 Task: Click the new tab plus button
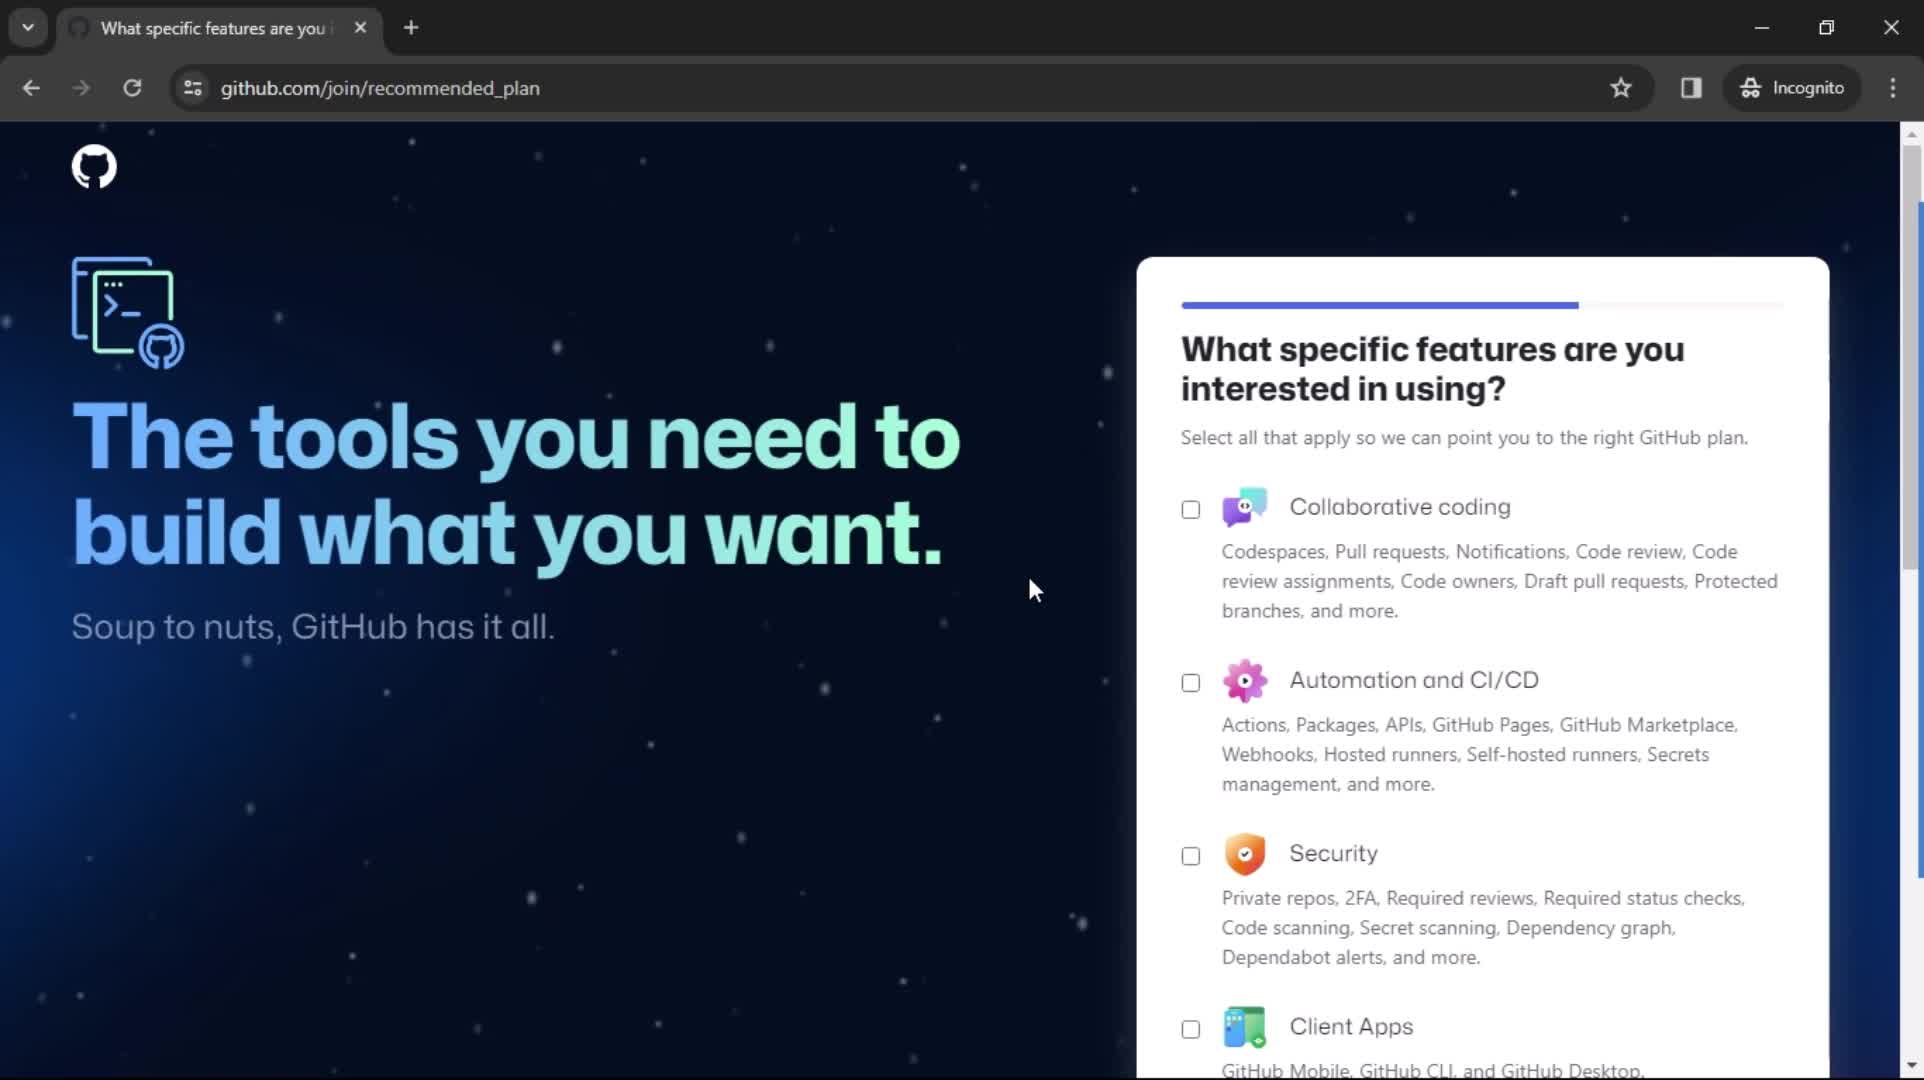tap(411, 28)
